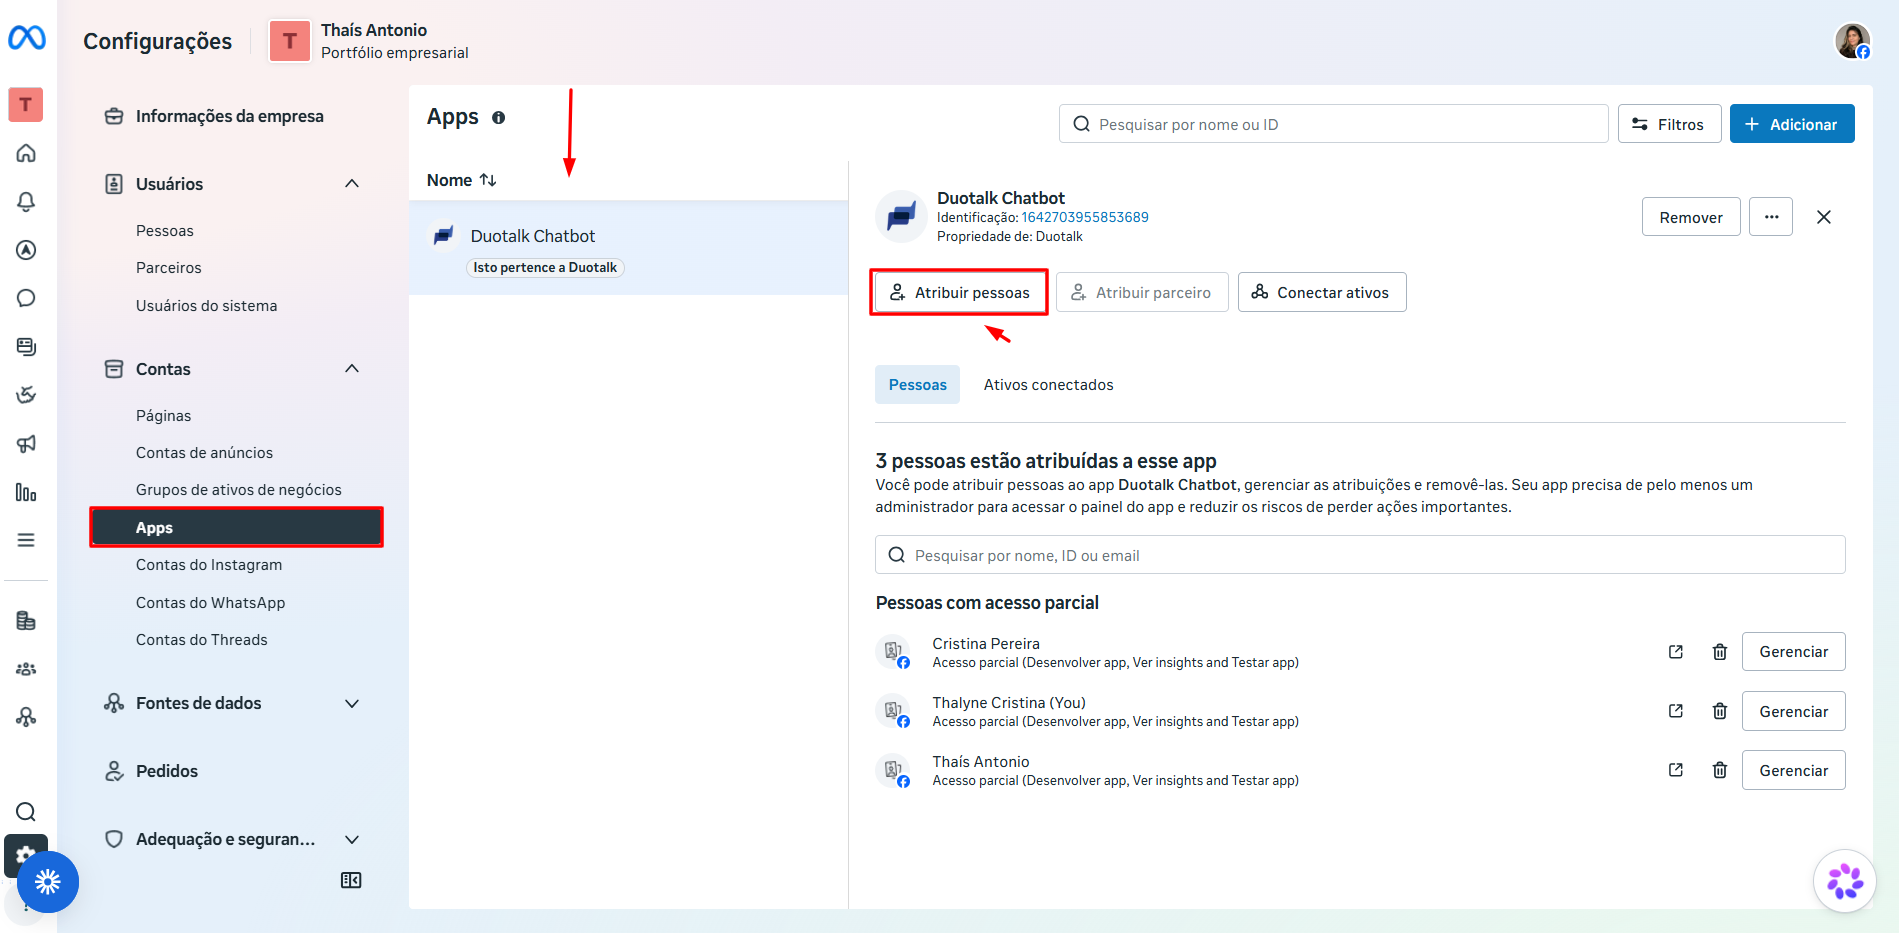Delete Cristina Pereira with the trash icon
Viewport: 1899px width, 933px height.
point(1720,652)
